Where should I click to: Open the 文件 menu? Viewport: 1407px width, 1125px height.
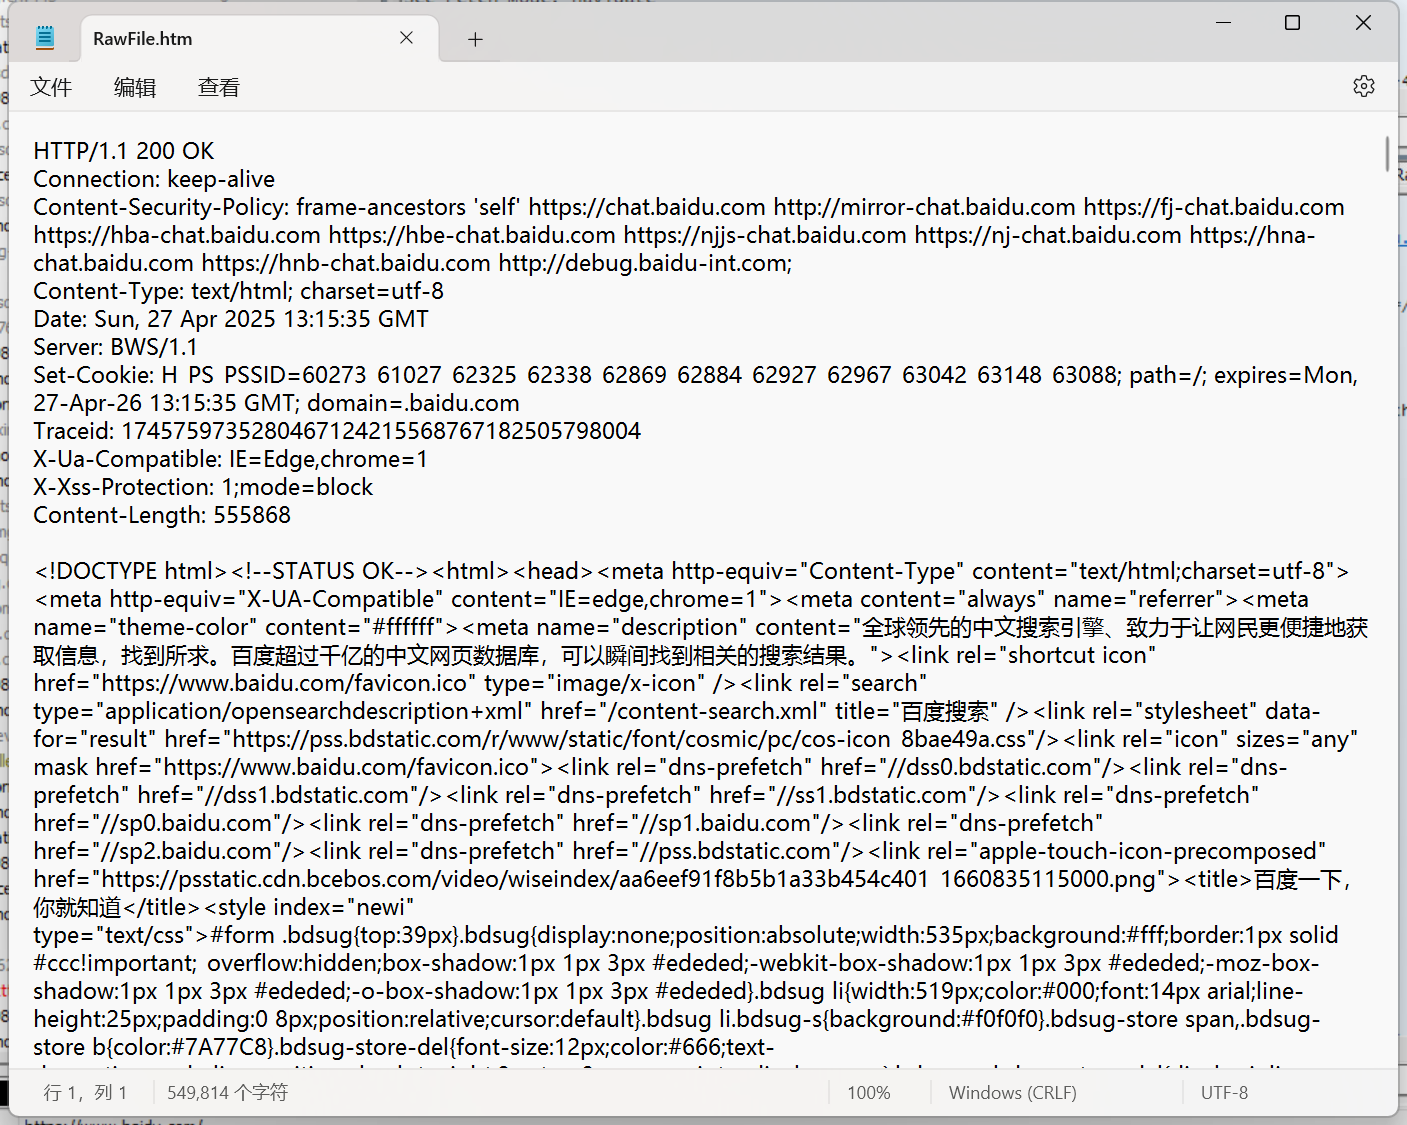coord(51,87)
